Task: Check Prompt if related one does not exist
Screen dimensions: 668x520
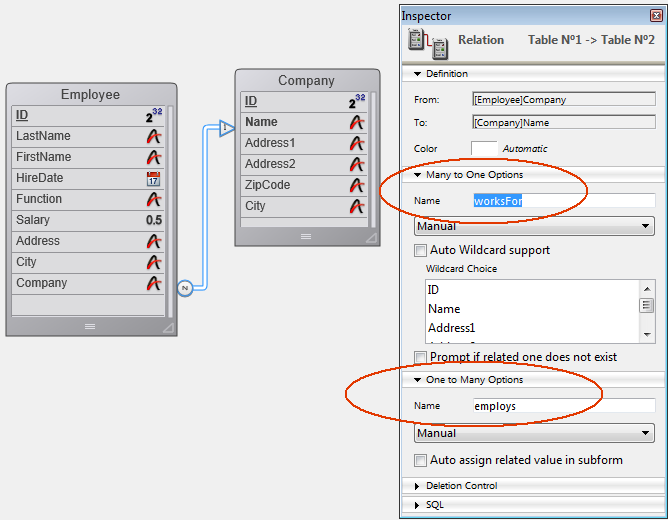Action: tap(420, 357)
